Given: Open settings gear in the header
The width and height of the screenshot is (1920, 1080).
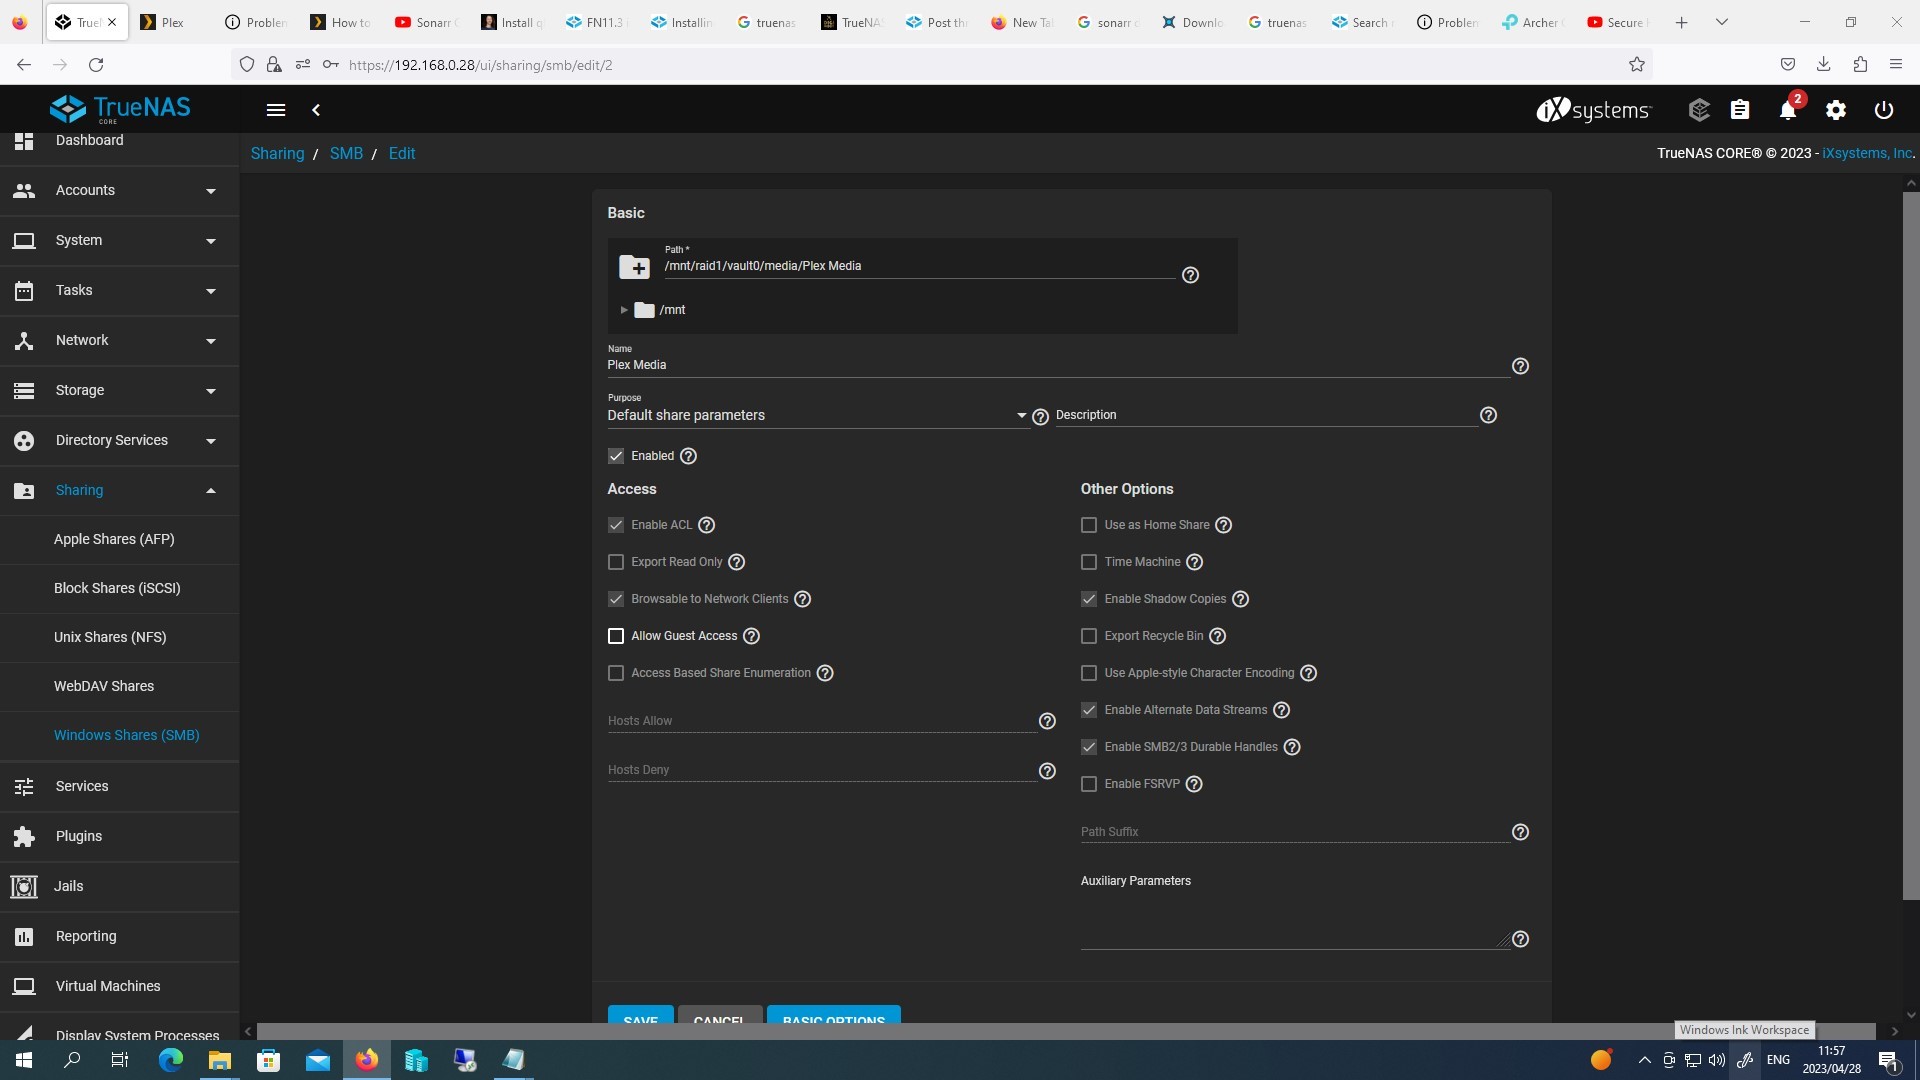Looking at the screenshot, I should tap(1836, 110).
